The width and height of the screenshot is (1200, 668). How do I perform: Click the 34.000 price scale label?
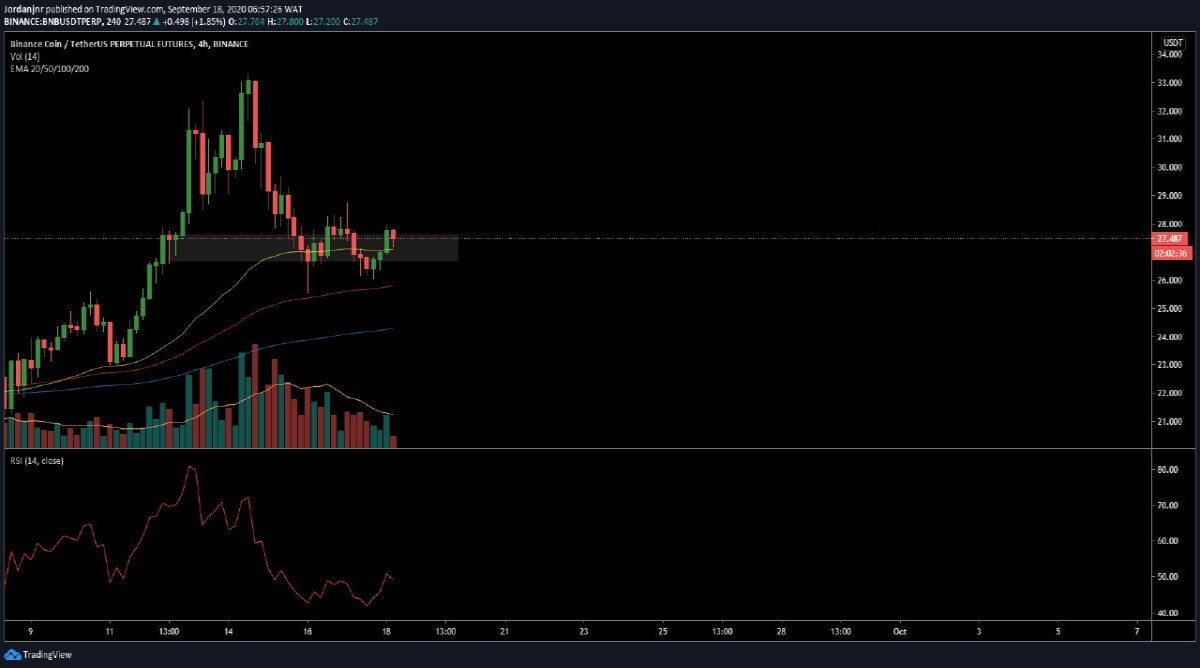(x=1171, y=55)
